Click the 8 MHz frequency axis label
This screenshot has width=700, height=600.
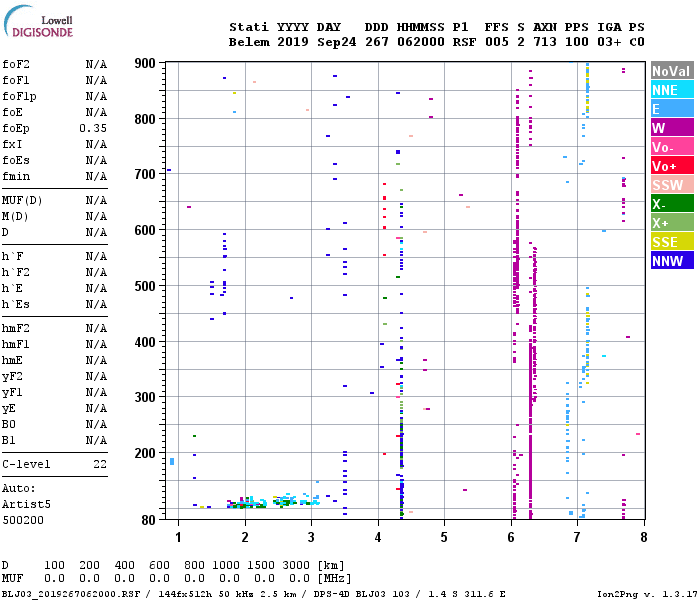pyautogui.click(x=643, y=537)
